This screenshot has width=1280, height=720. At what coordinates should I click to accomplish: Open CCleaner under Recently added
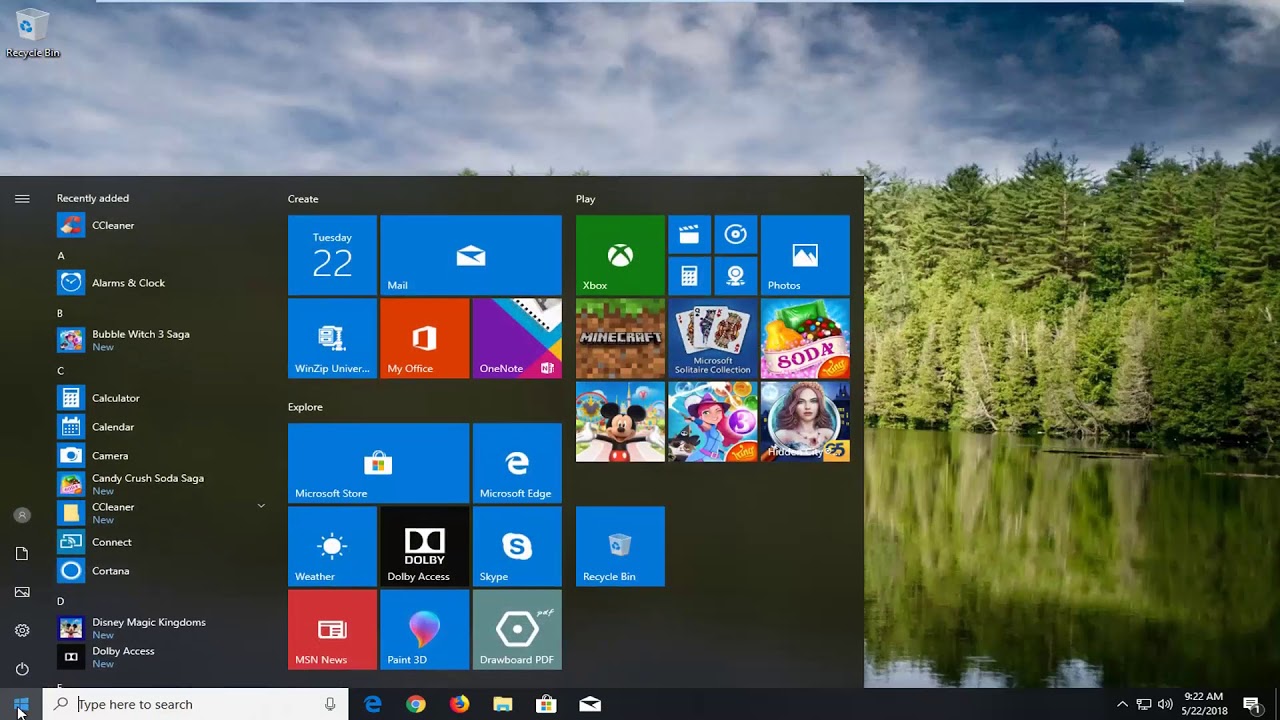[164, 225]
